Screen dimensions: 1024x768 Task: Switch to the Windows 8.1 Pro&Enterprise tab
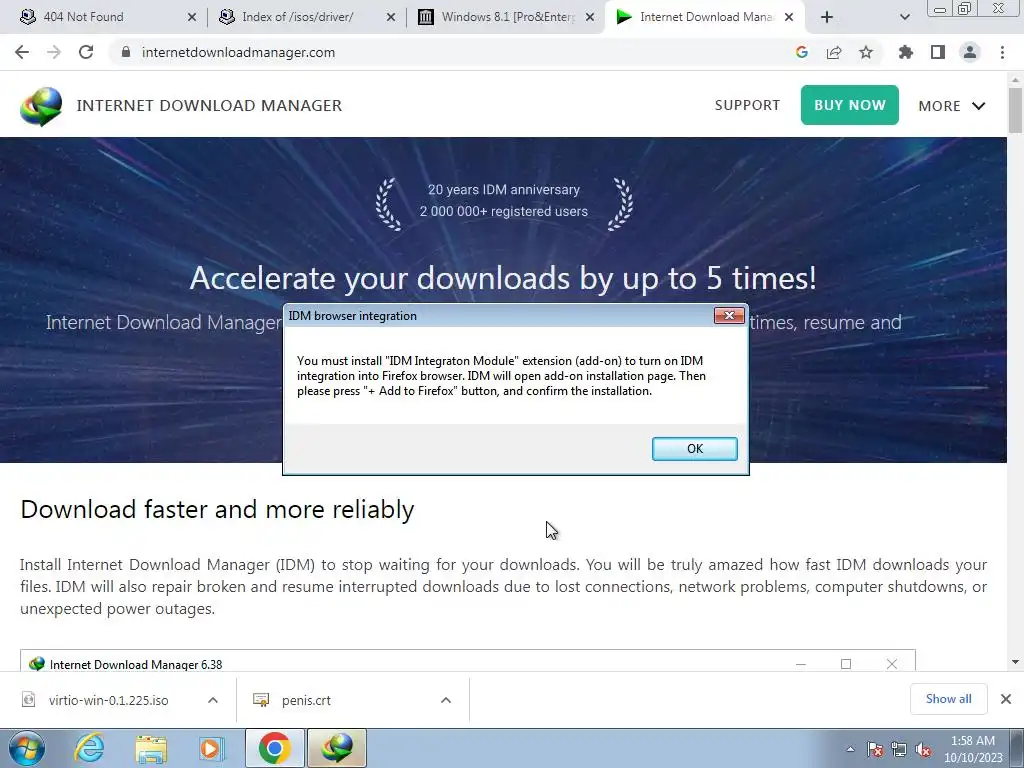tap(507, 17)
